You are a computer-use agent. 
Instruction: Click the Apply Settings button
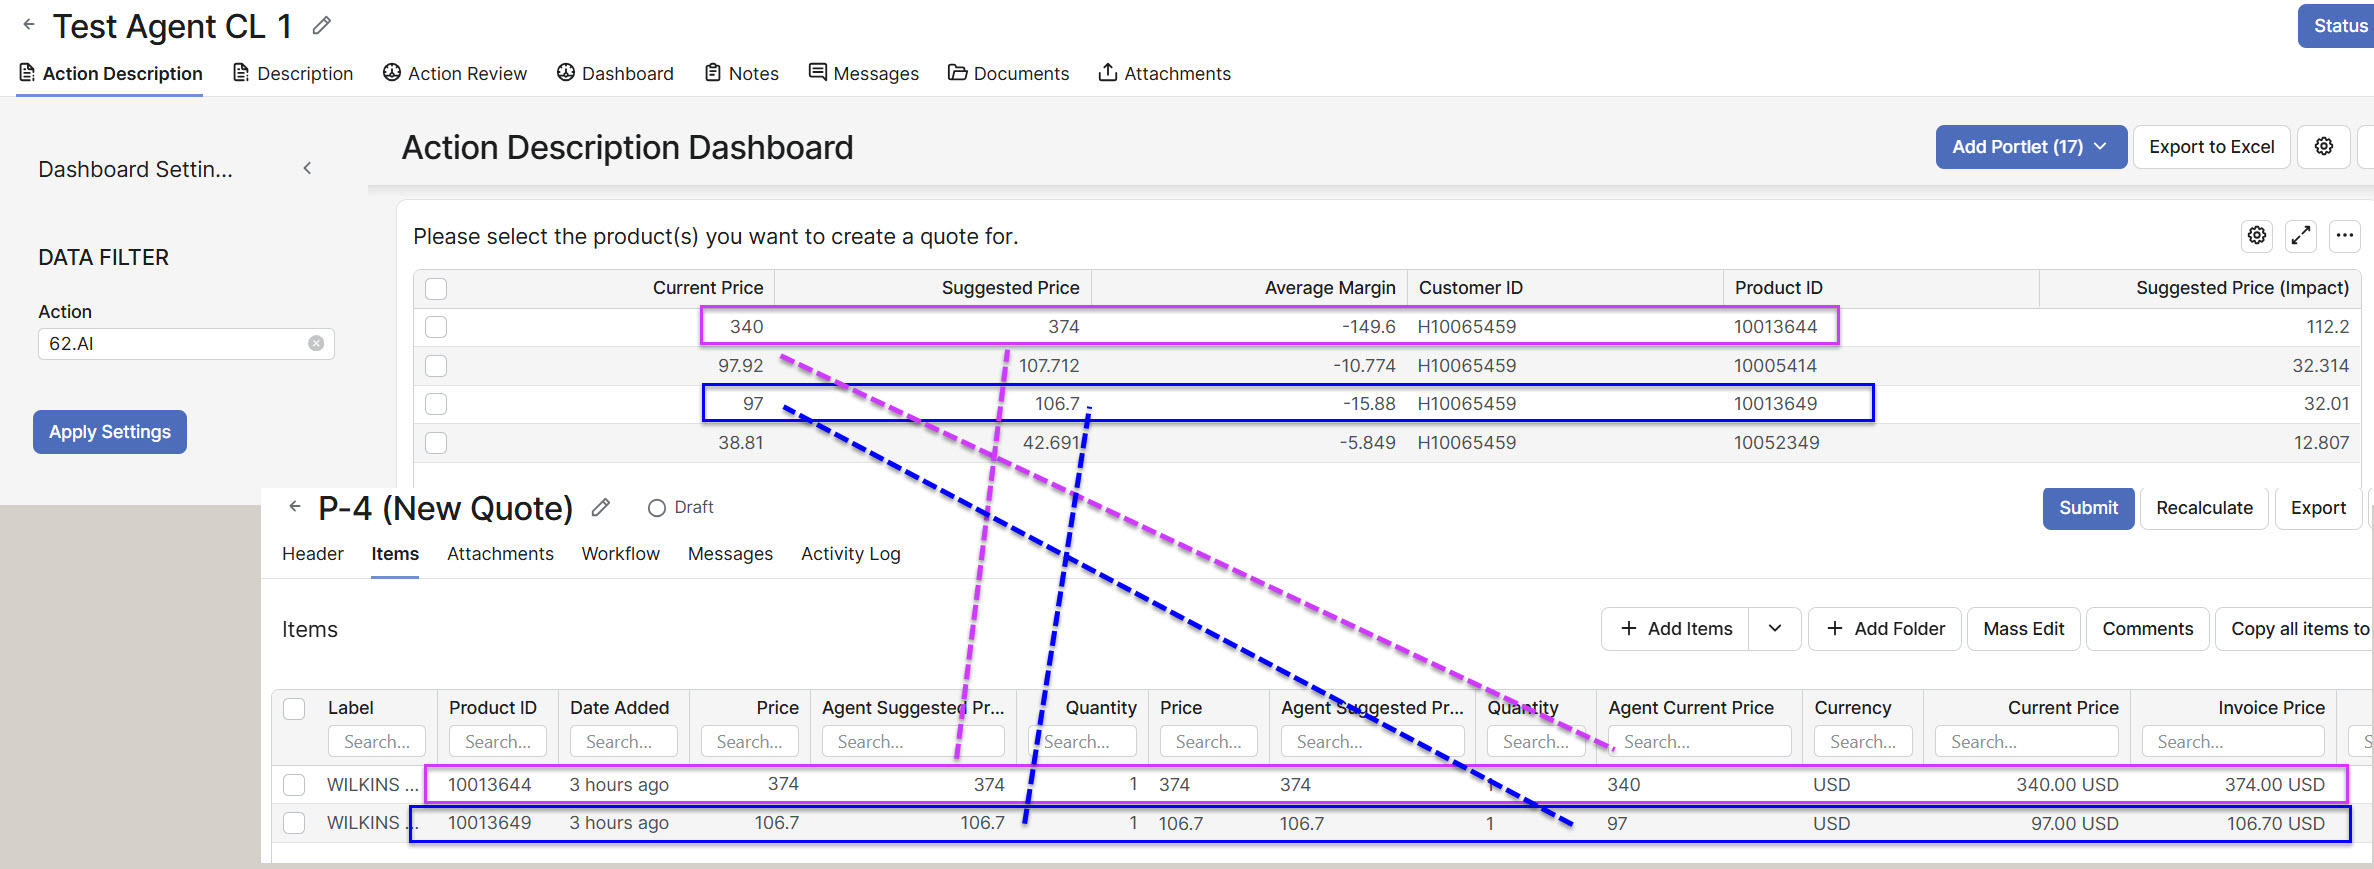click(x=110, y=432)
